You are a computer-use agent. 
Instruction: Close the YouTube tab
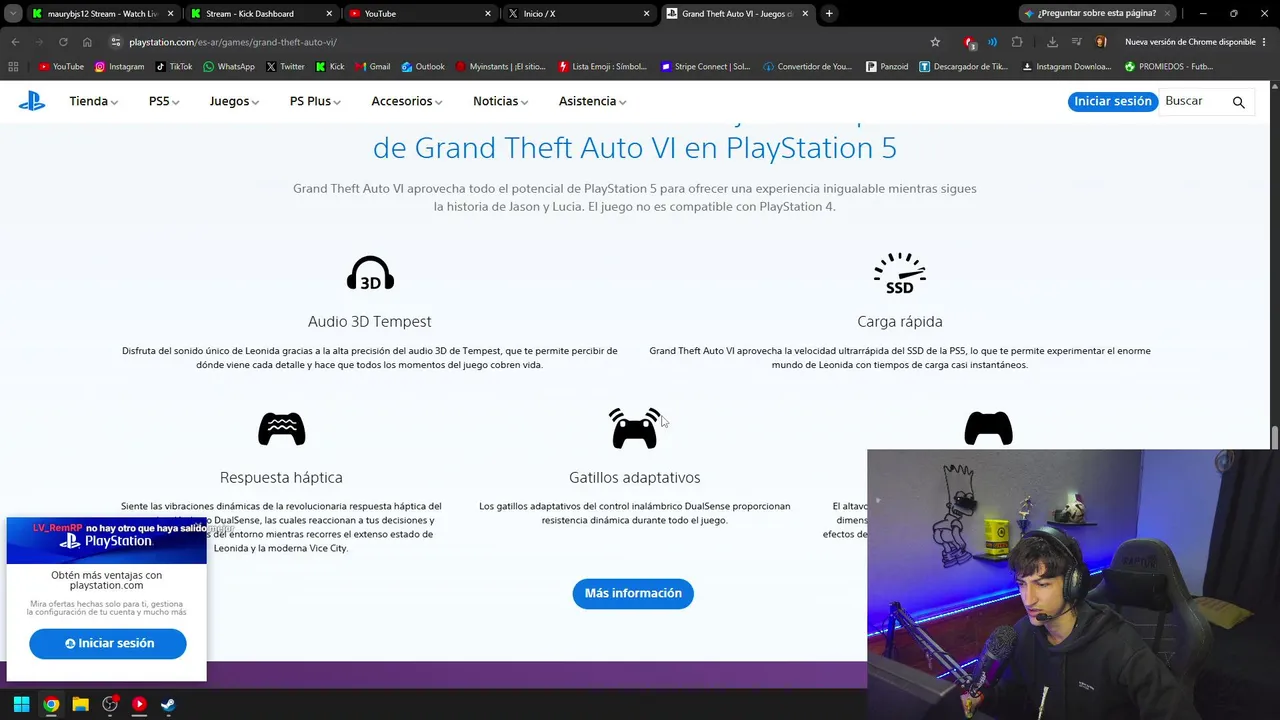488,14
